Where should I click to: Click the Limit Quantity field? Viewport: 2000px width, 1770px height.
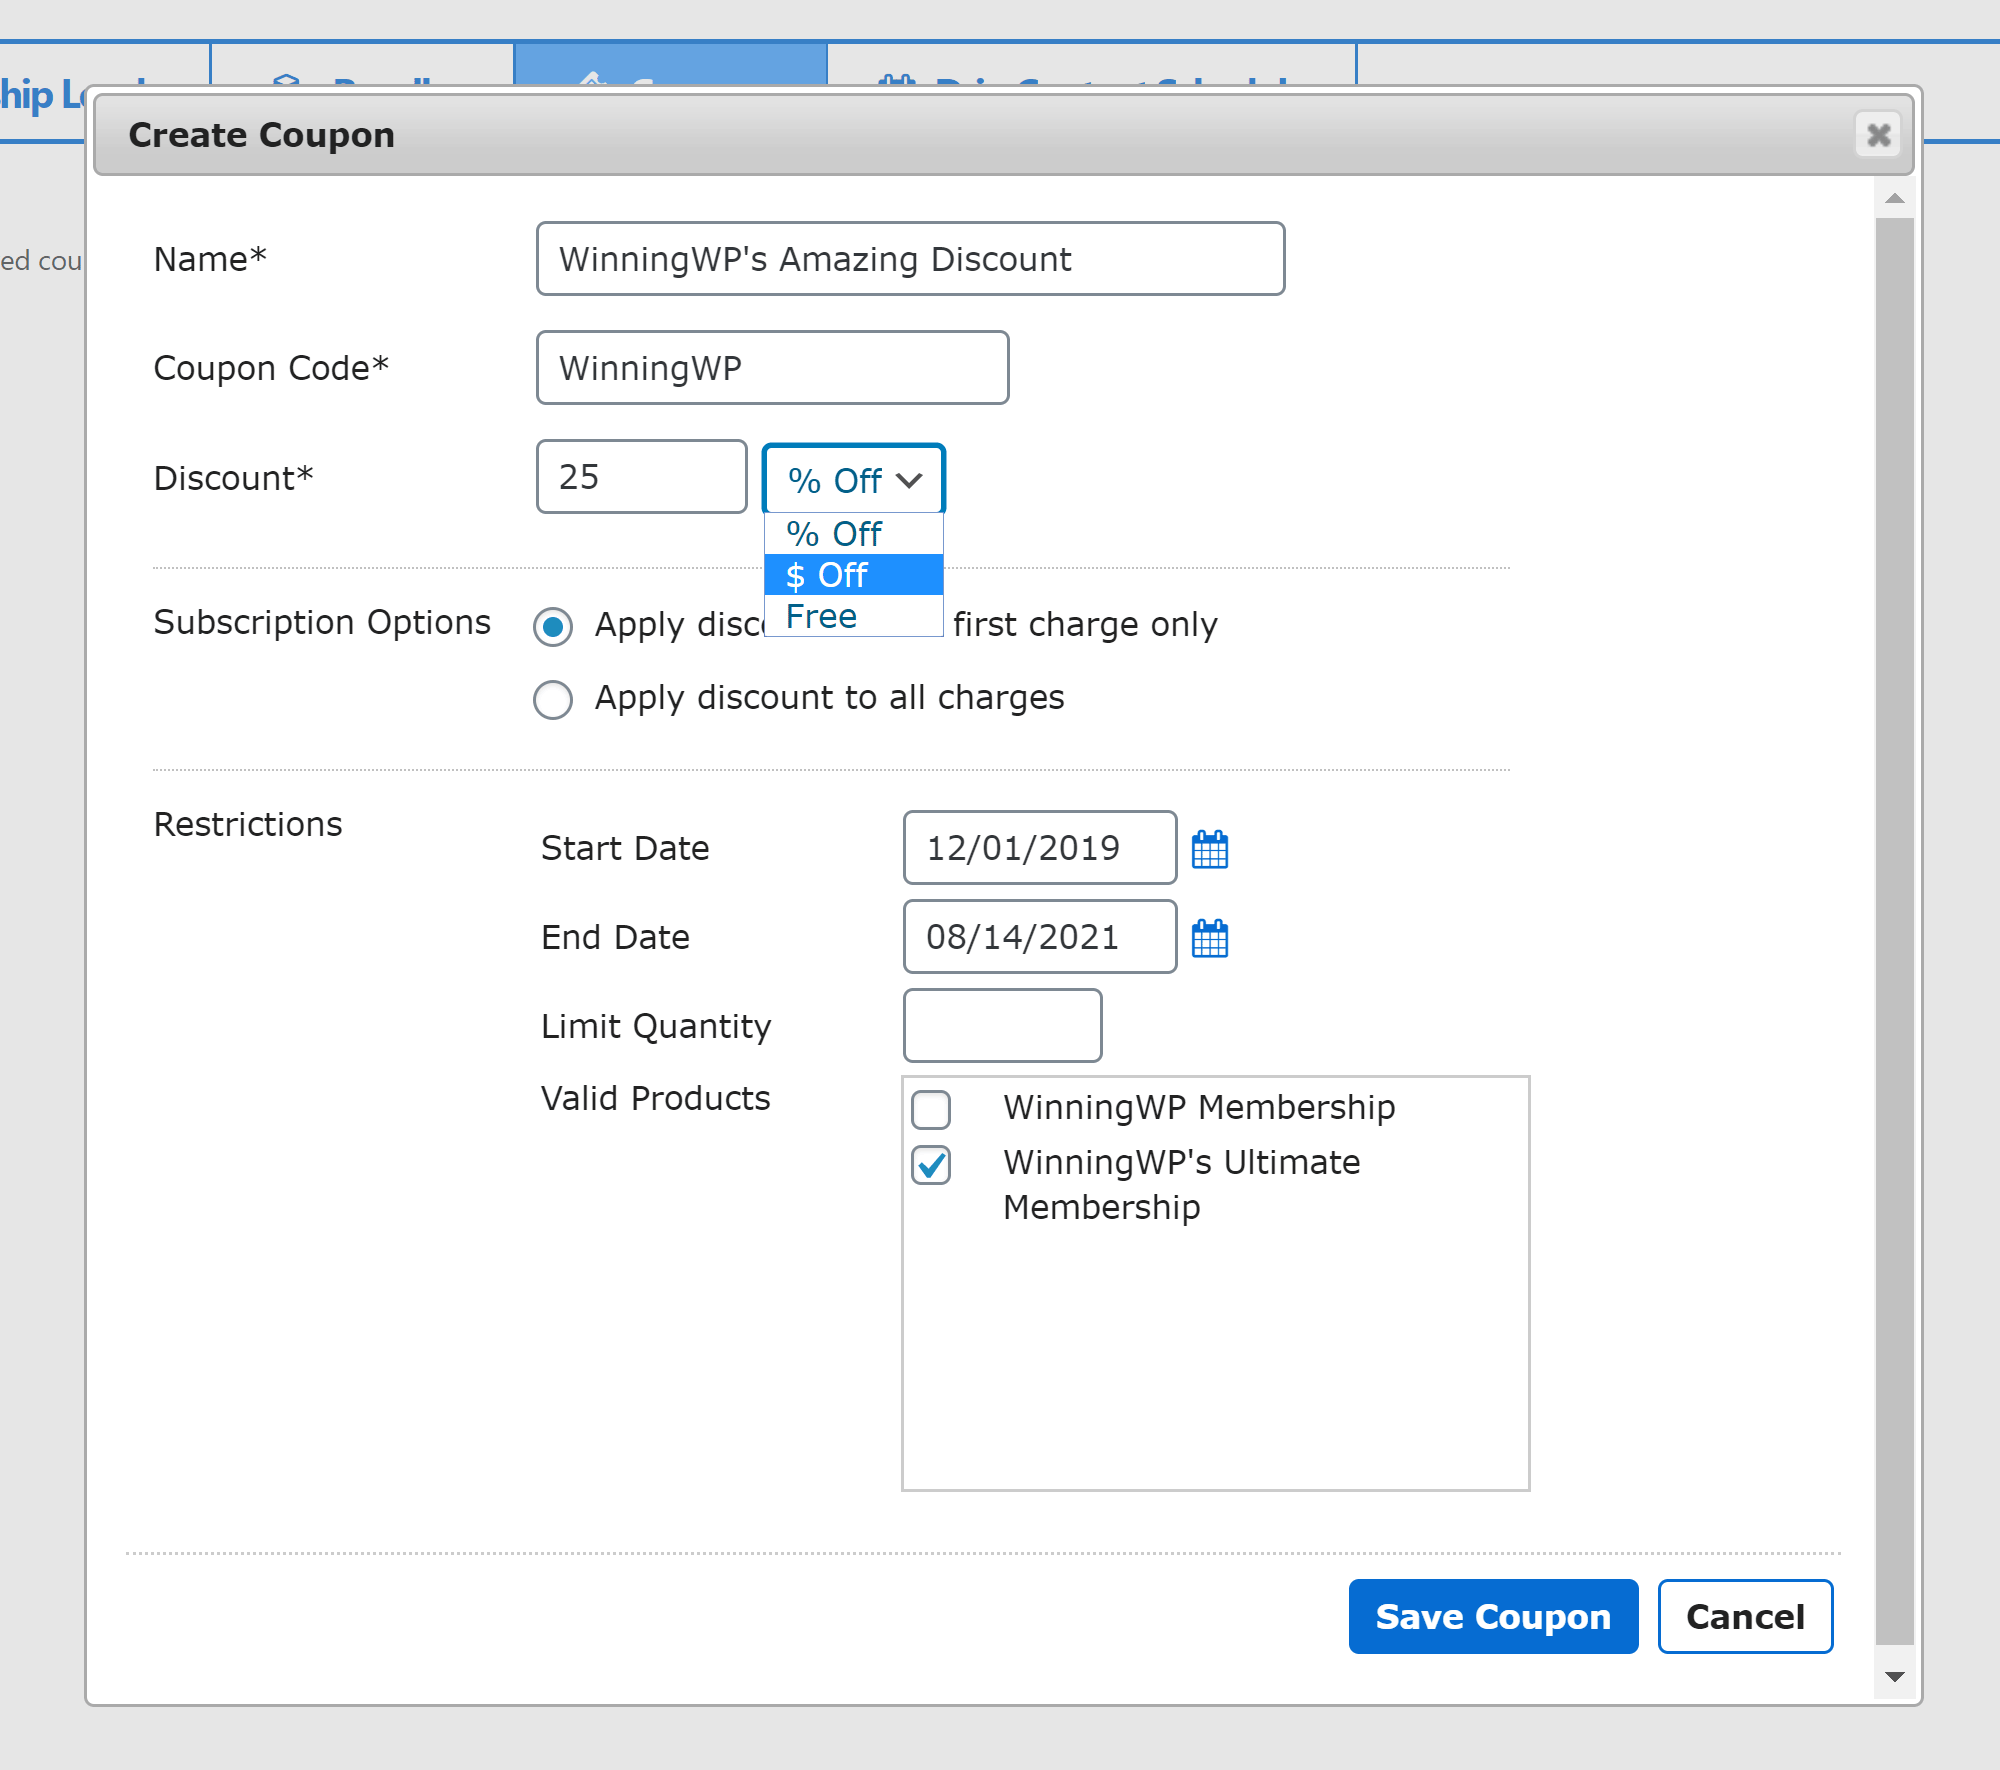(1003, 1026)
